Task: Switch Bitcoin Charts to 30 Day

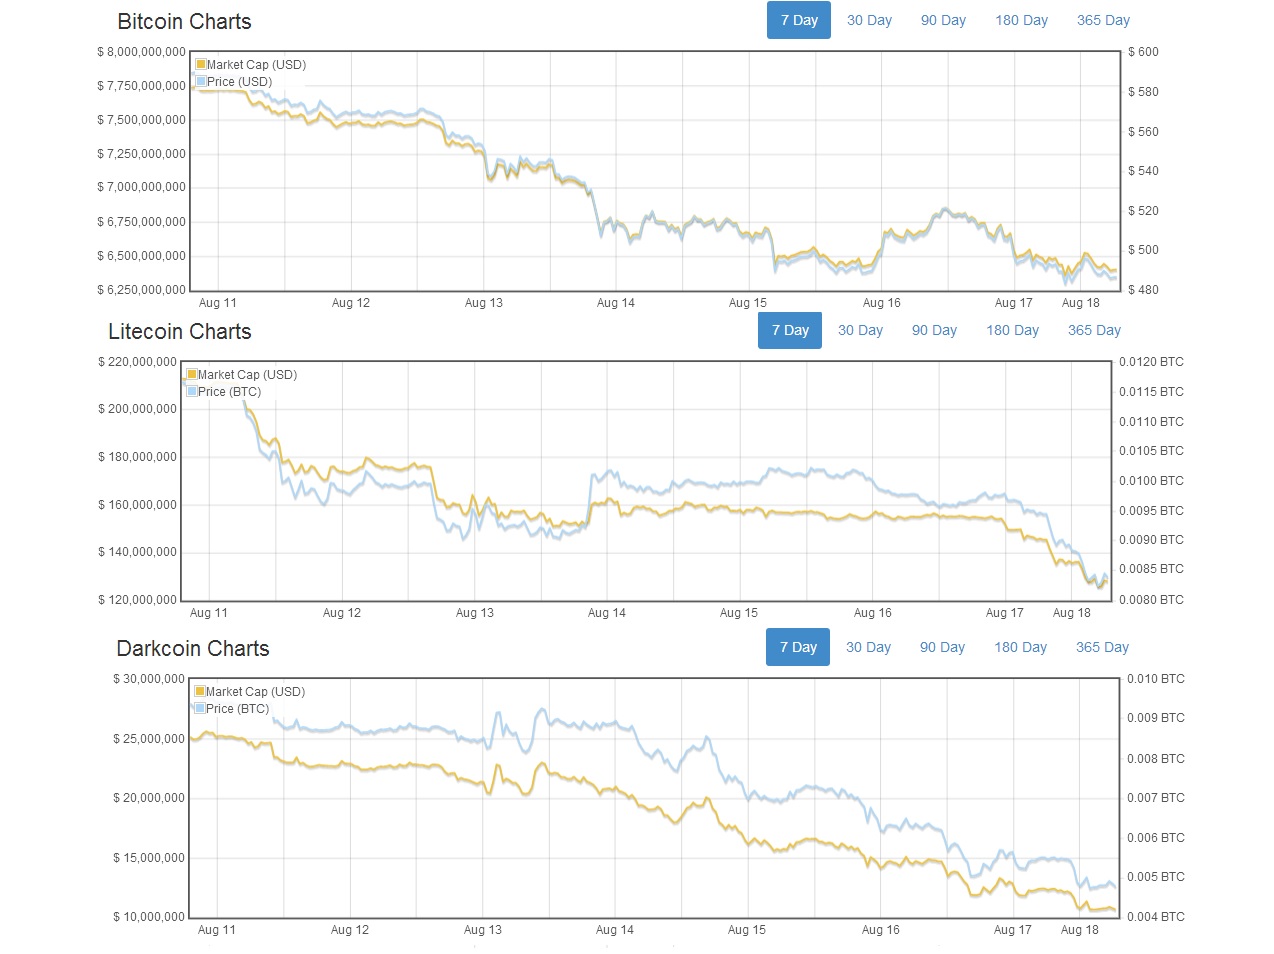Action: coord(869,20)
